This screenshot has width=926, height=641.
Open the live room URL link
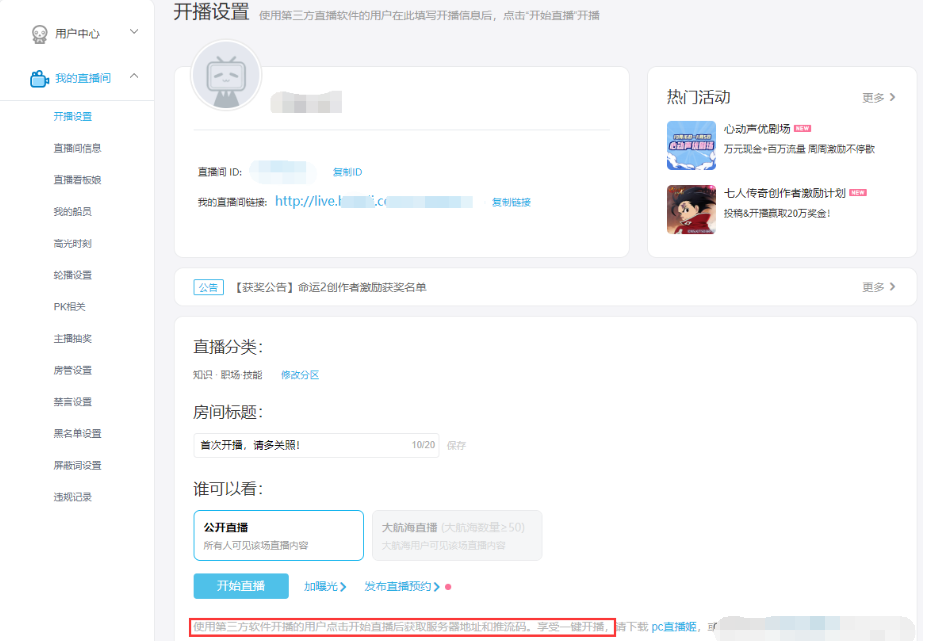coord(373,201)
